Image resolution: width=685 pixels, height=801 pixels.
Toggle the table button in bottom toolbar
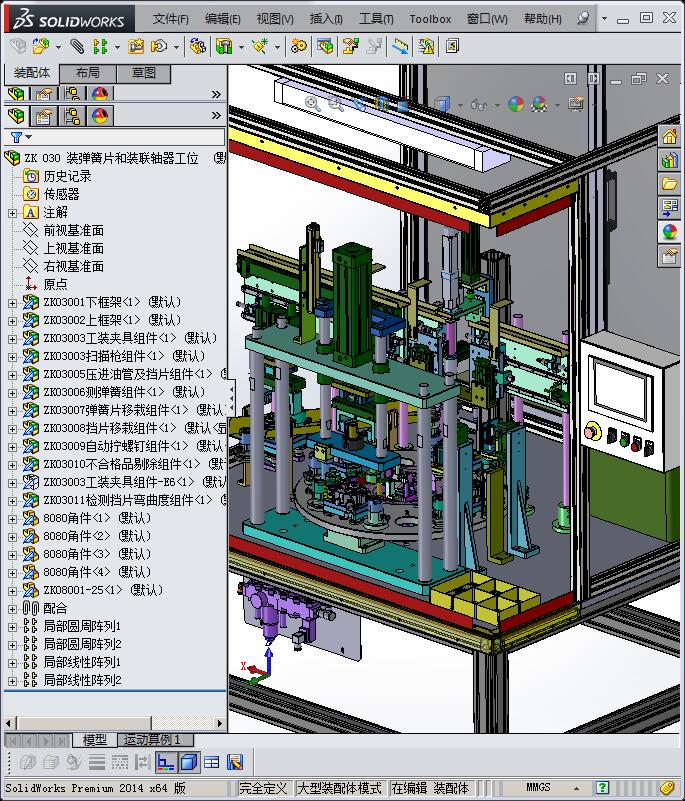point(211,762)
